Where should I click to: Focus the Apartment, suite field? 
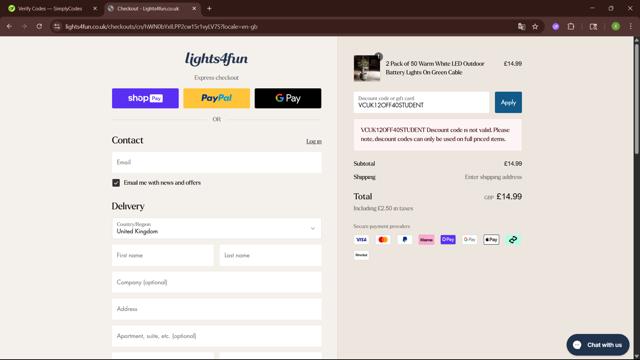[216, 336]
